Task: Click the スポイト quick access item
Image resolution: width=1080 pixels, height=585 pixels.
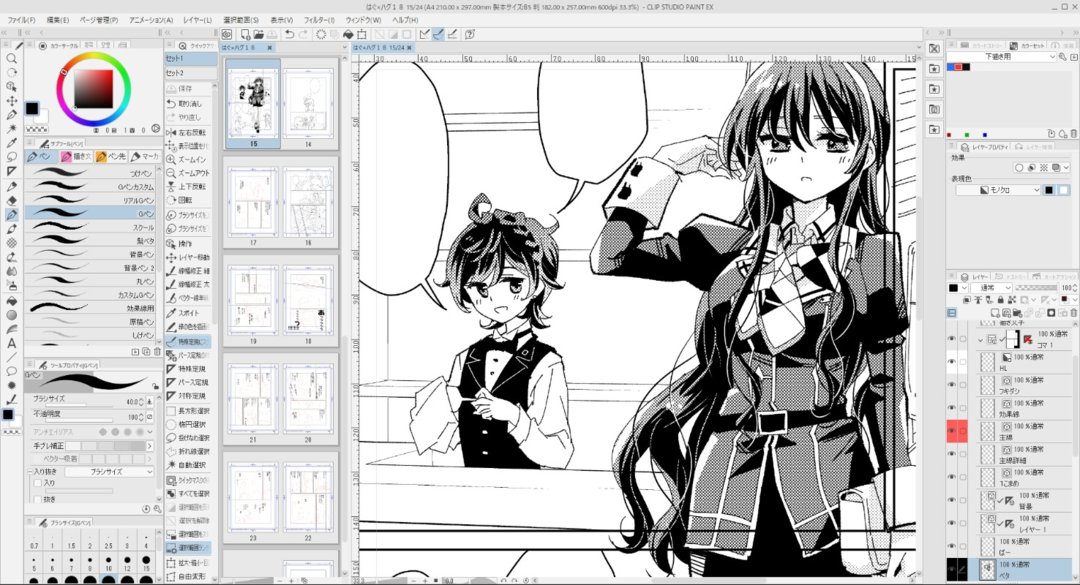Action: coord(188,313)
